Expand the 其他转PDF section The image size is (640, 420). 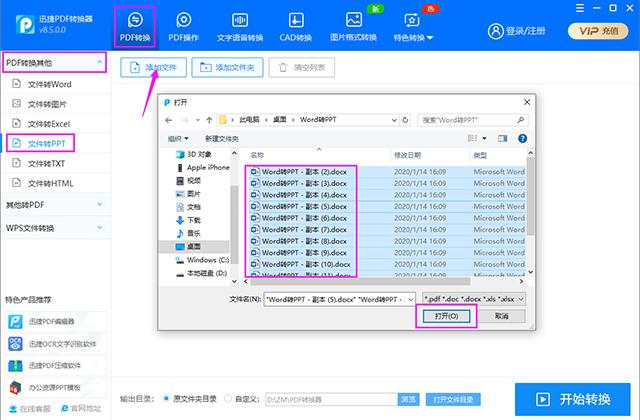click(54, 204)
